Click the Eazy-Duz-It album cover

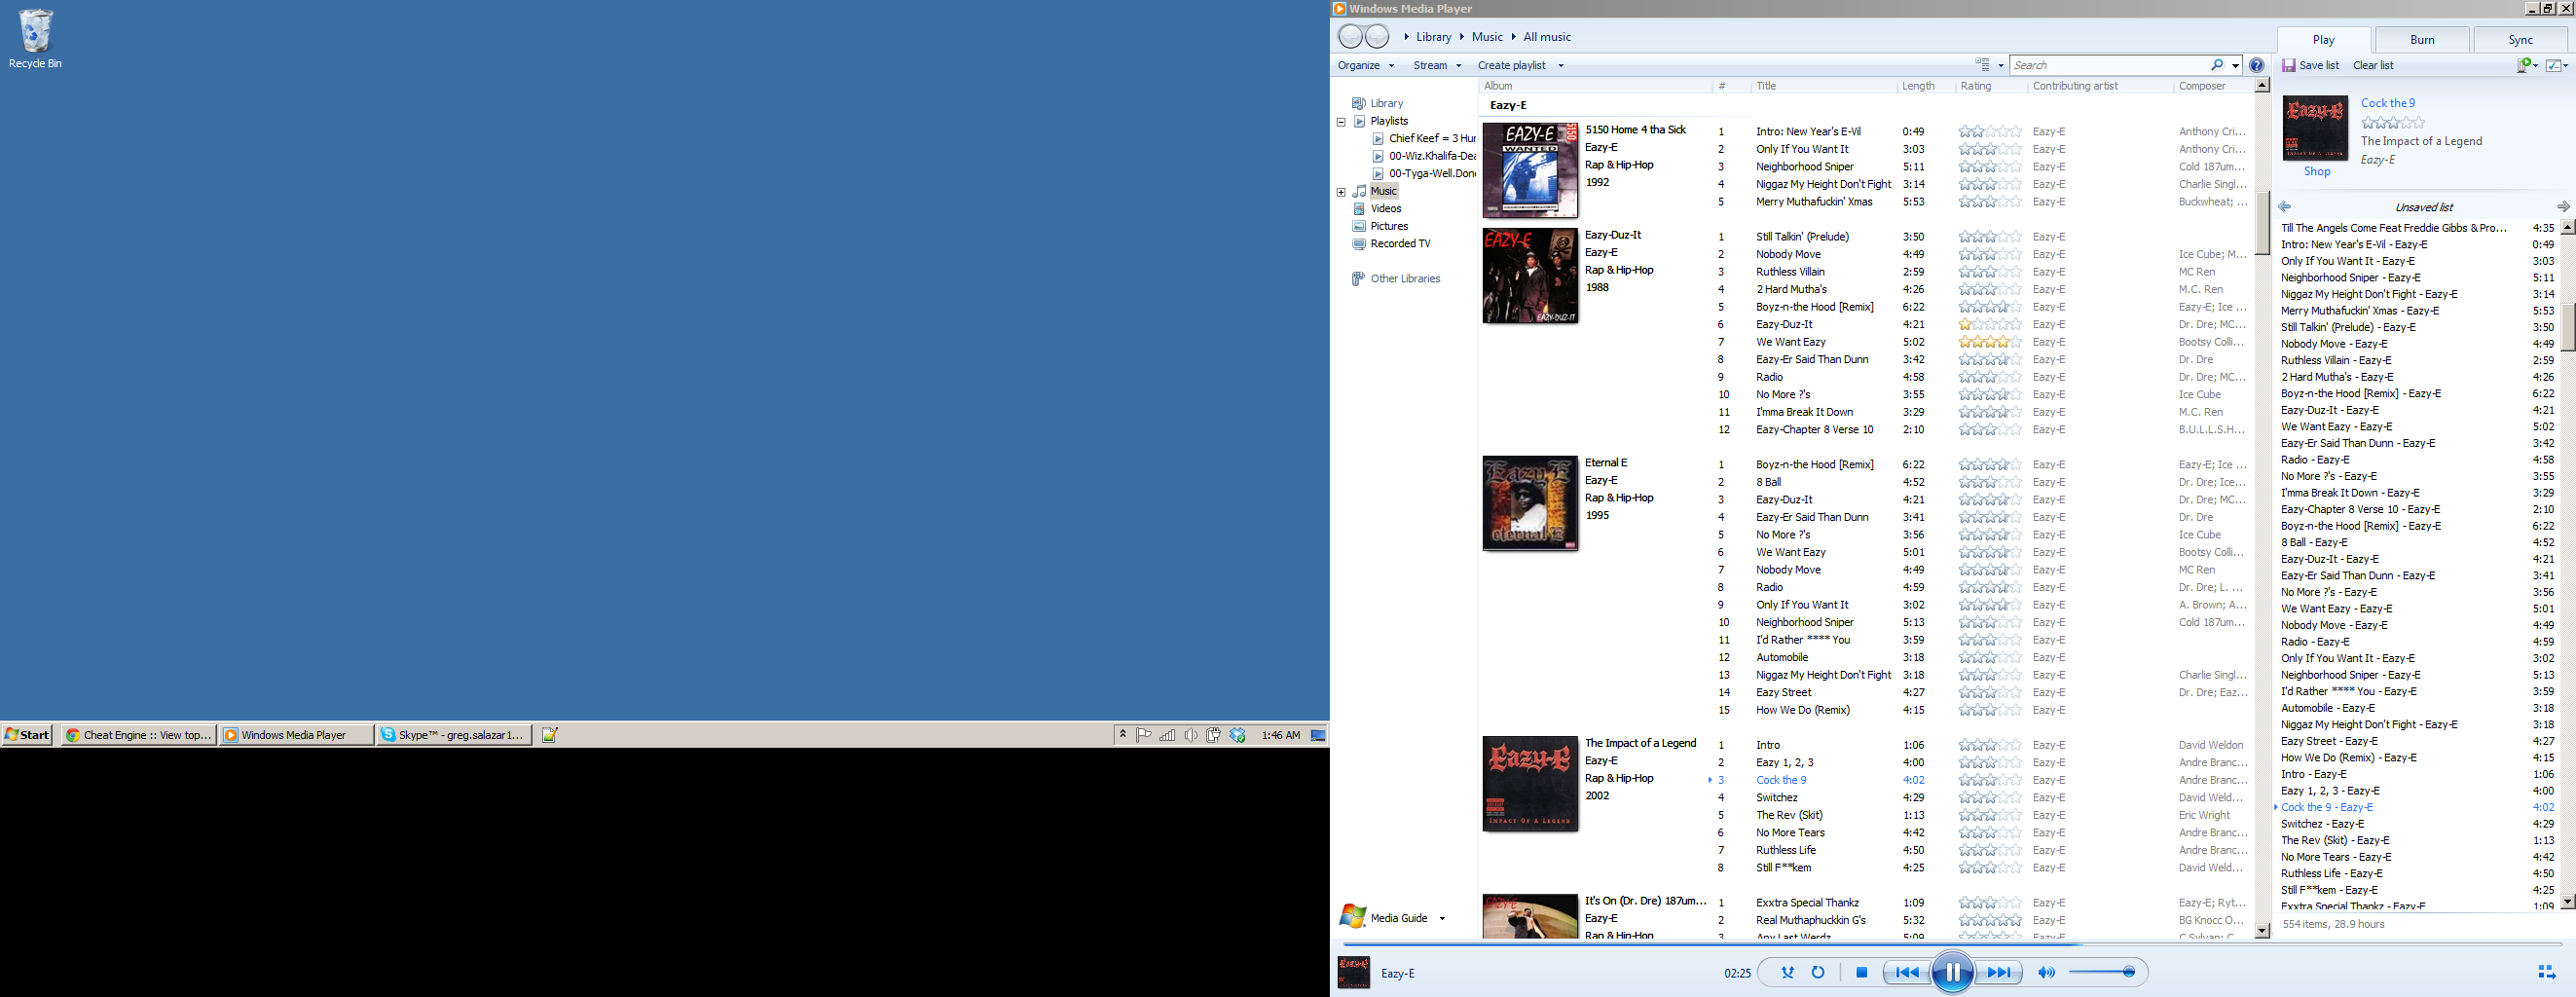(x=1529, y=275)
